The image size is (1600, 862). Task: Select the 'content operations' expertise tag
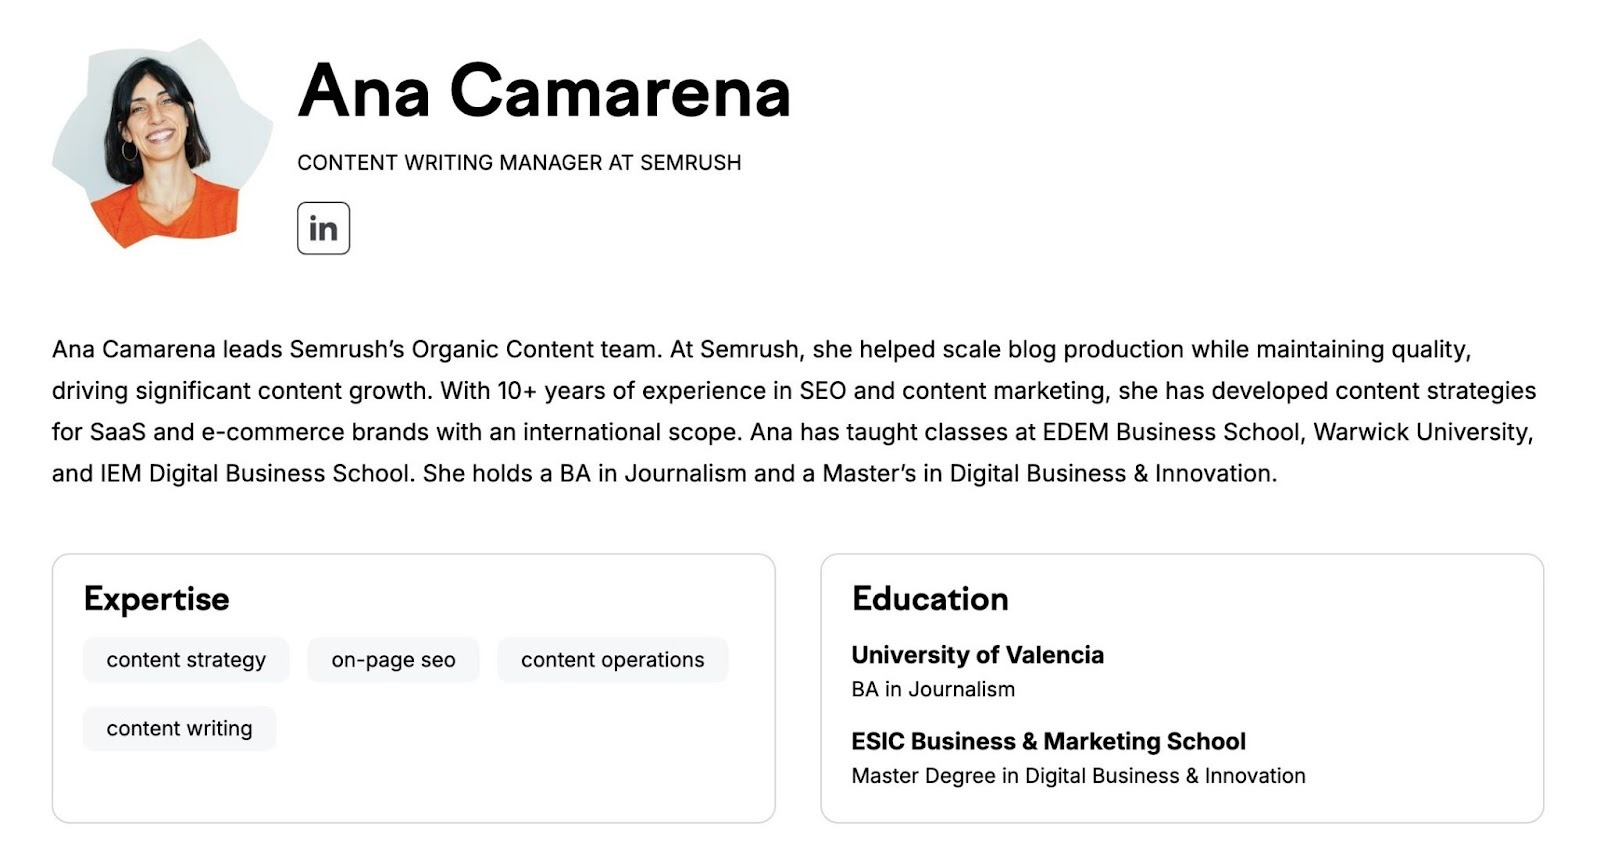[613, 660]
